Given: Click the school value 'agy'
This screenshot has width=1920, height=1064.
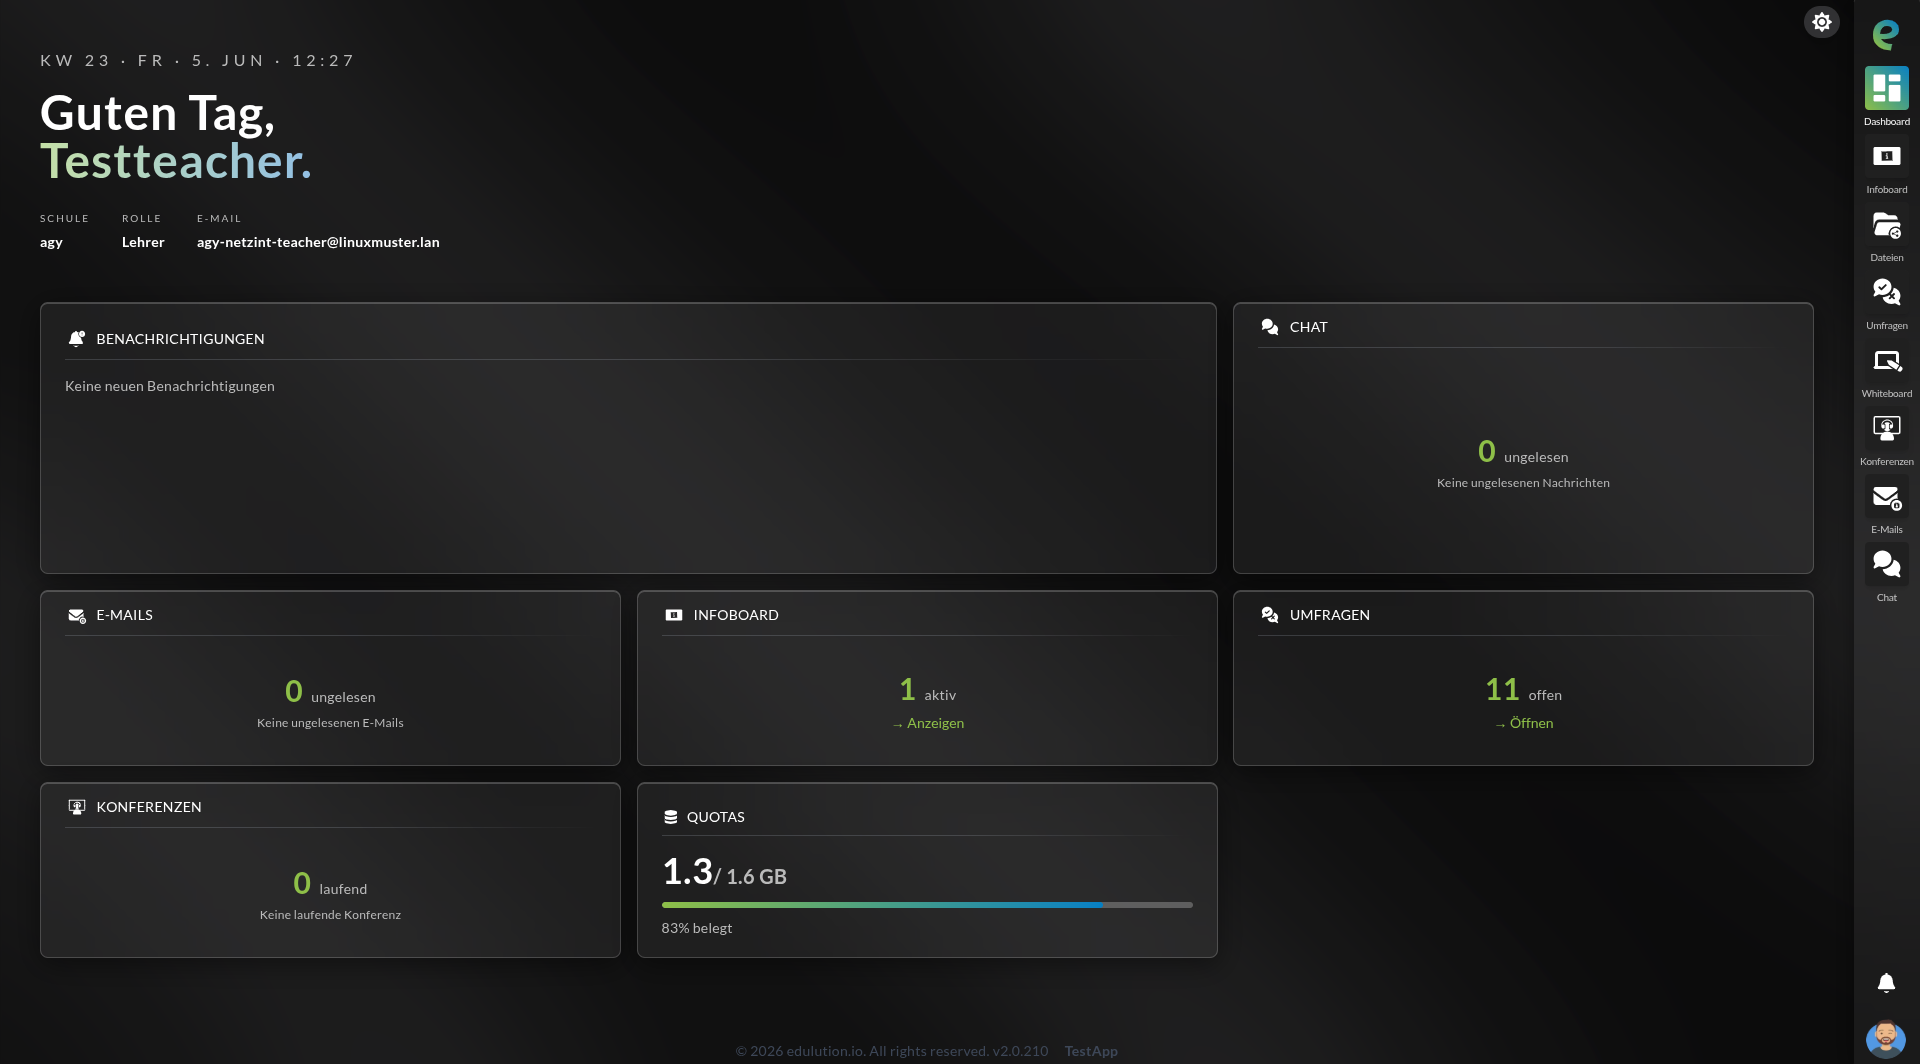Looking at the screenshot, I should pos(51,242).
